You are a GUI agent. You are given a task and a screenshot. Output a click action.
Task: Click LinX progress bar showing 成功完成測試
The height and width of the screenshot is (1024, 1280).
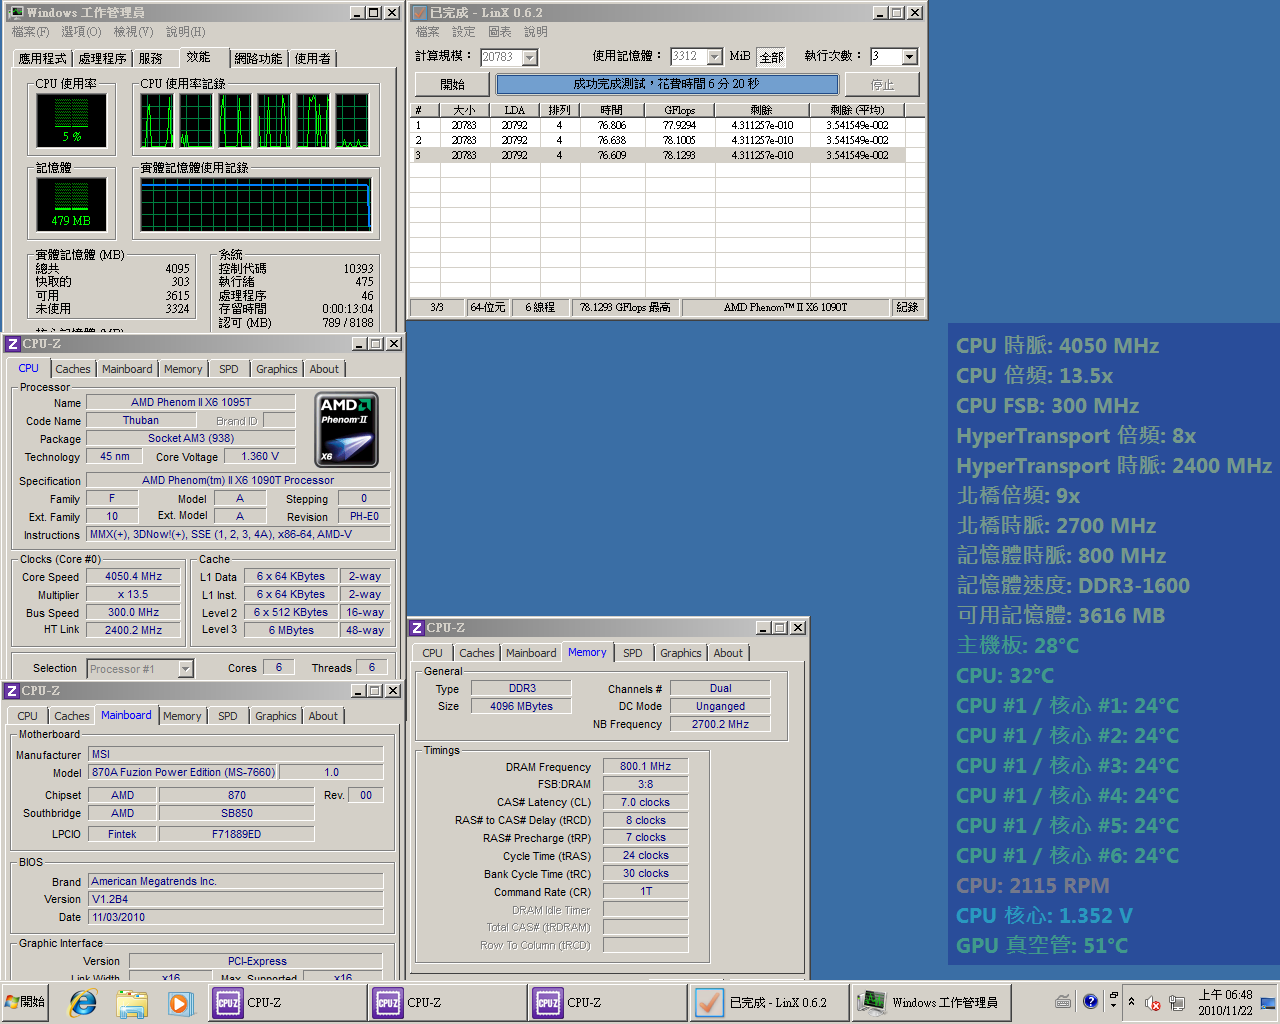point(667,84)
